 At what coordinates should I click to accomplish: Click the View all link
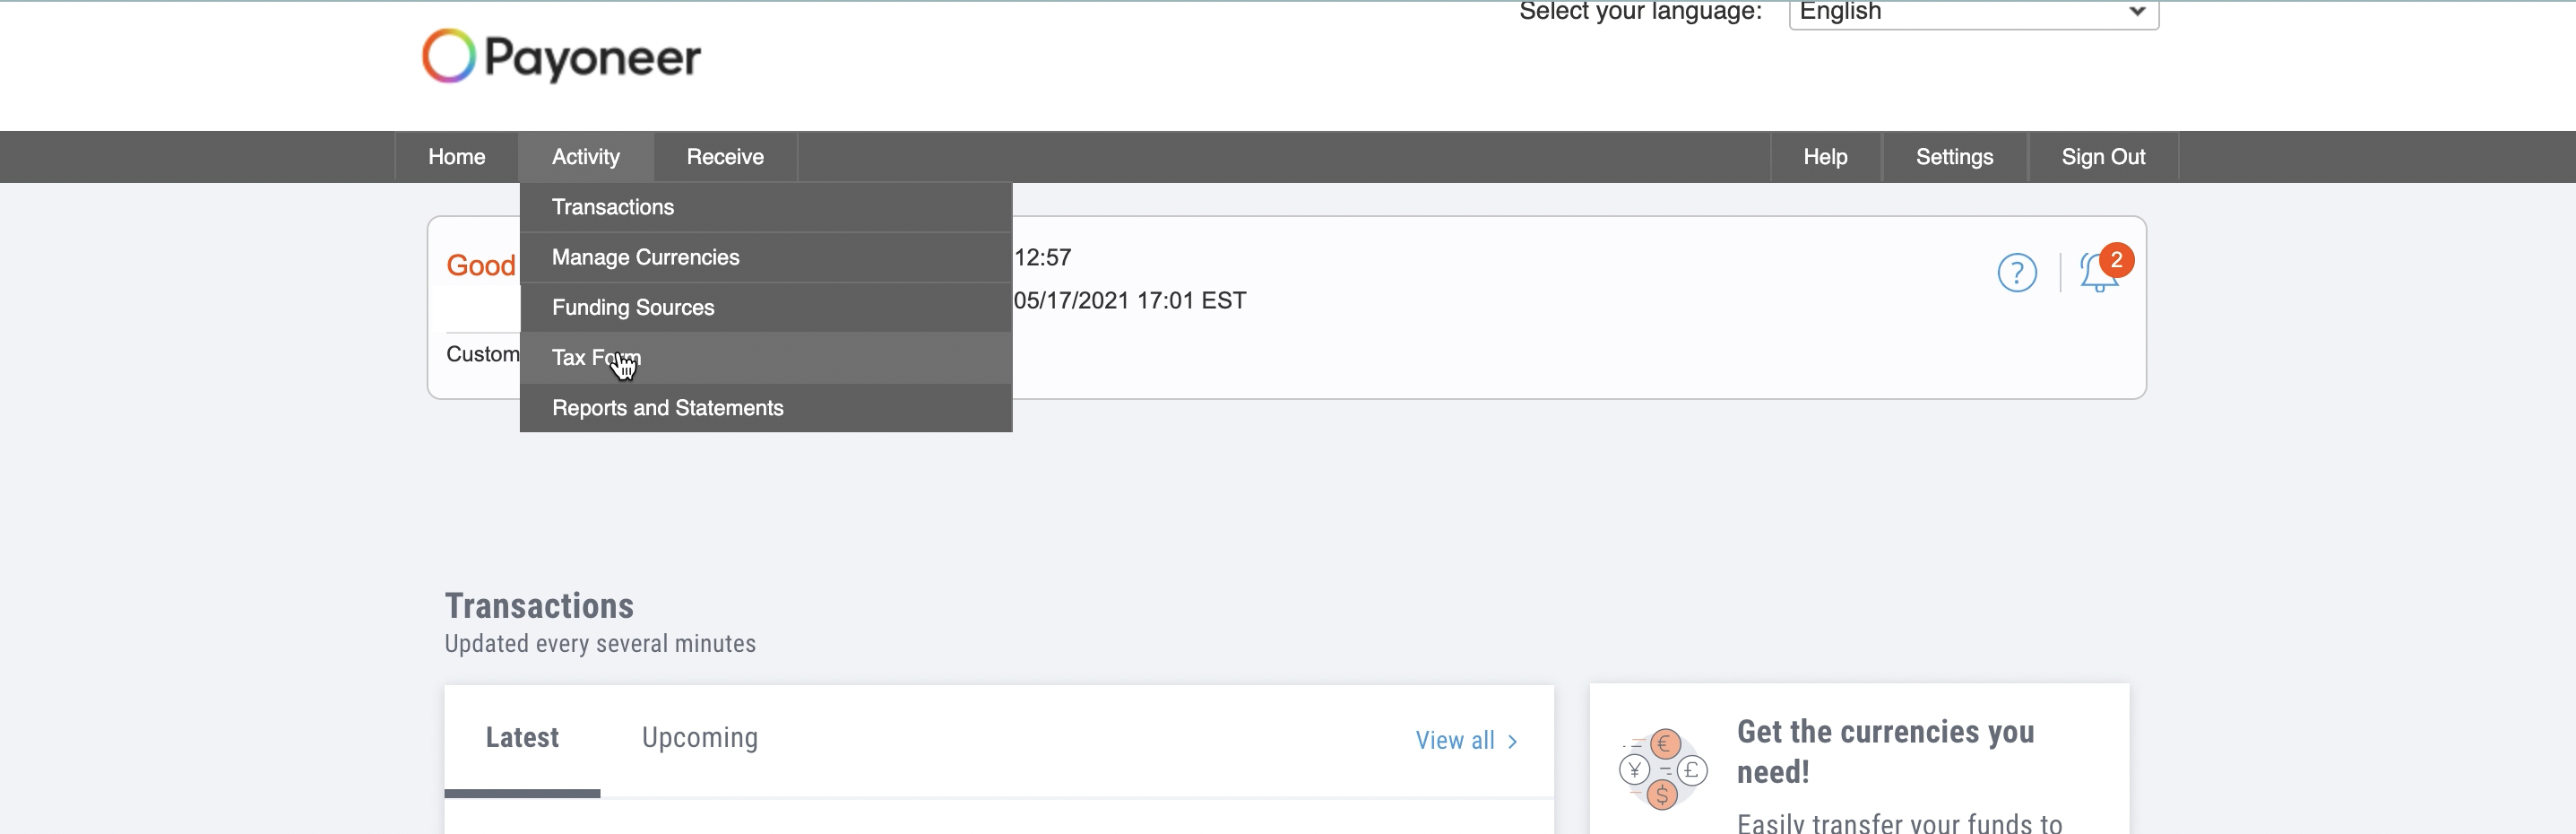(x=1455, y=741)
